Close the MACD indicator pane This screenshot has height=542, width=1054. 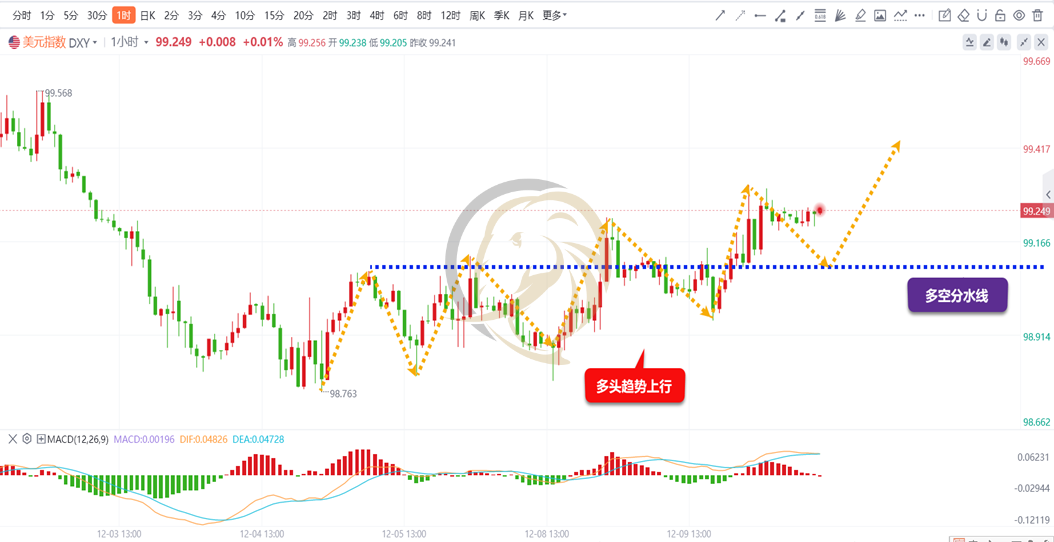click(11, 439)
